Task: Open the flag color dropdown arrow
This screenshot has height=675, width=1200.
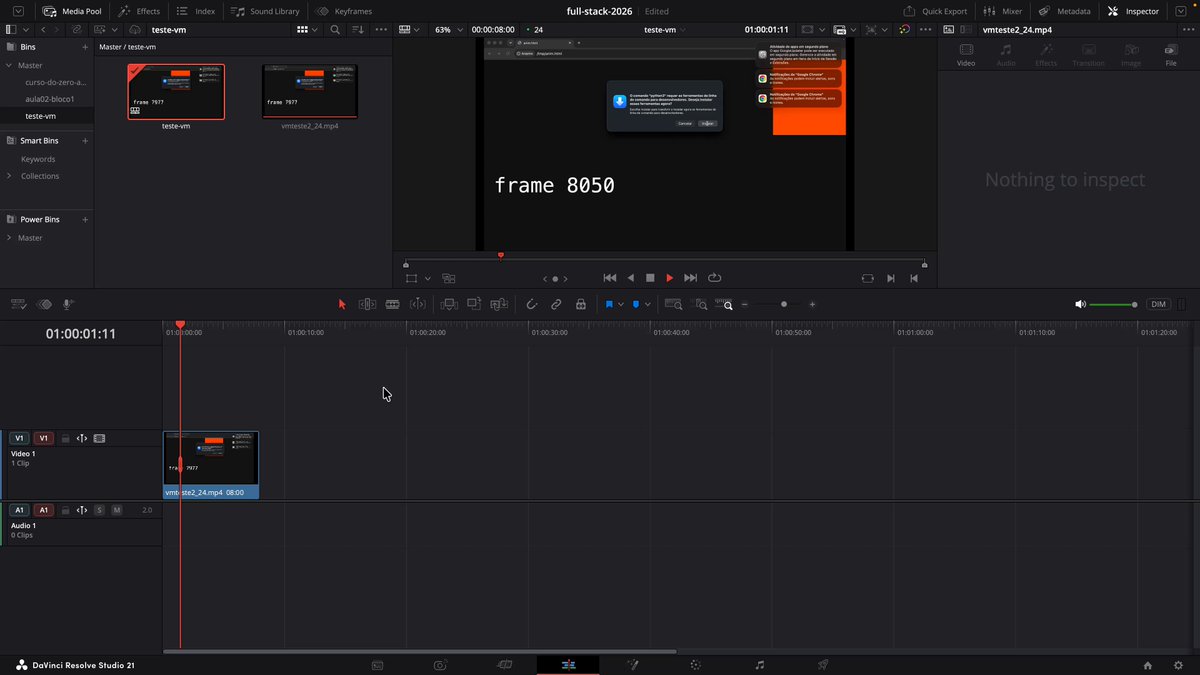Action: pos(620,304)
